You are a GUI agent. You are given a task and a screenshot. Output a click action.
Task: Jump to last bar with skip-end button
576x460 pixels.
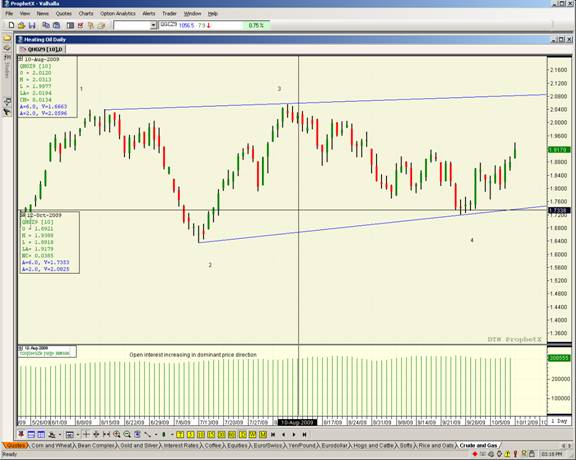pos(305,435)
